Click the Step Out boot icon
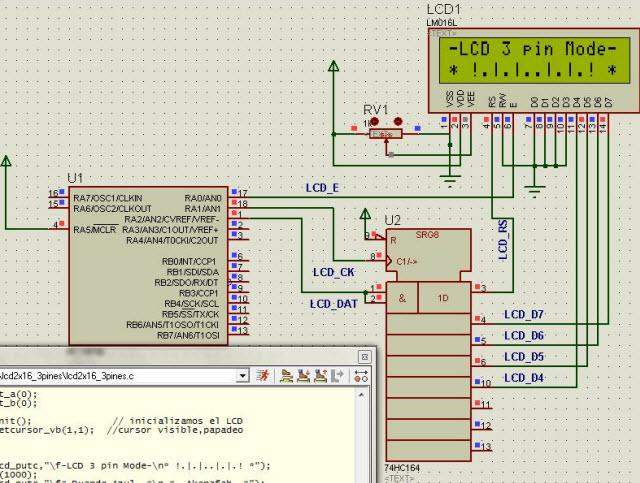The width and height of the screenshot is (640, 483). [320, 376]
